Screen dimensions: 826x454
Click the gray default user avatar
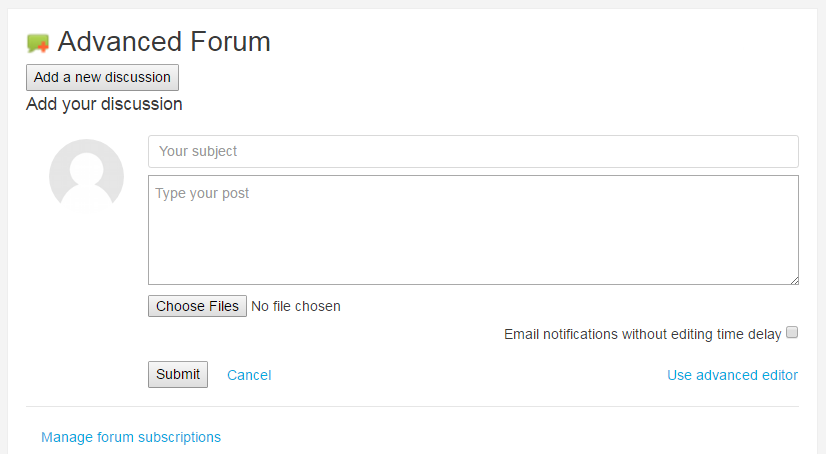[x=86, y=176]
